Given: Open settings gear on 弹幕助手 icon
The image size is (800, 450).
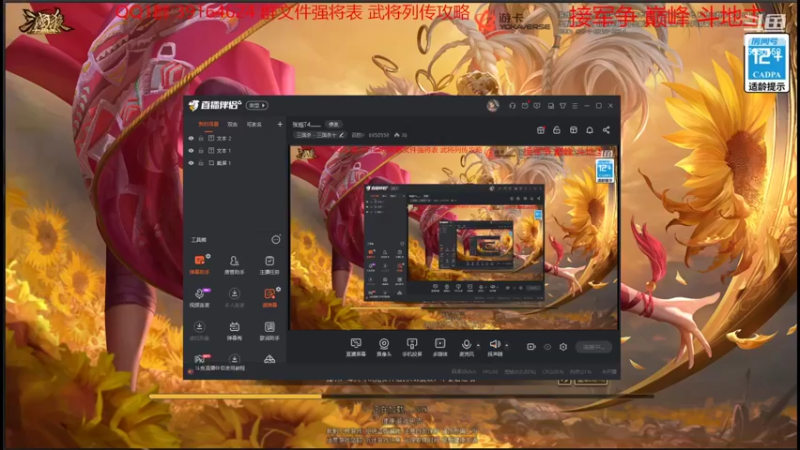Looking at the screenshot, I should point(208,256).
